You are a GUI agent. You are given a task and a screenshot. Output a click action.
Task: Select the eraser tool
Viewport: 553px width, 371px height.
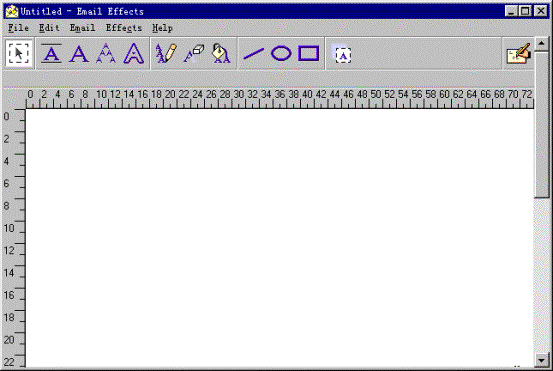[194, 54]
